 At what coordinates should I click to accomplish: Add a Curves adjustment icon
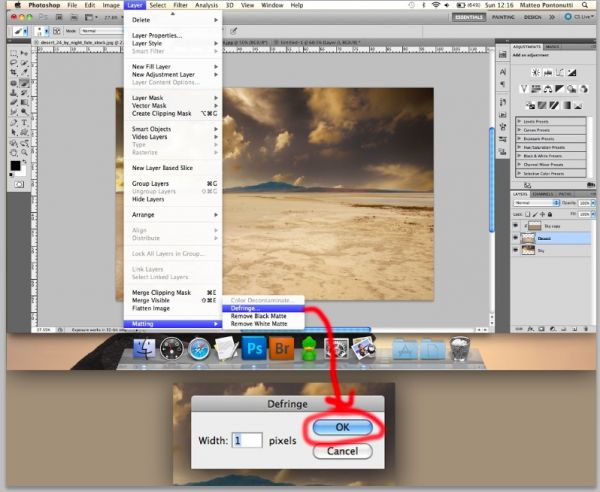coord(560,72)
